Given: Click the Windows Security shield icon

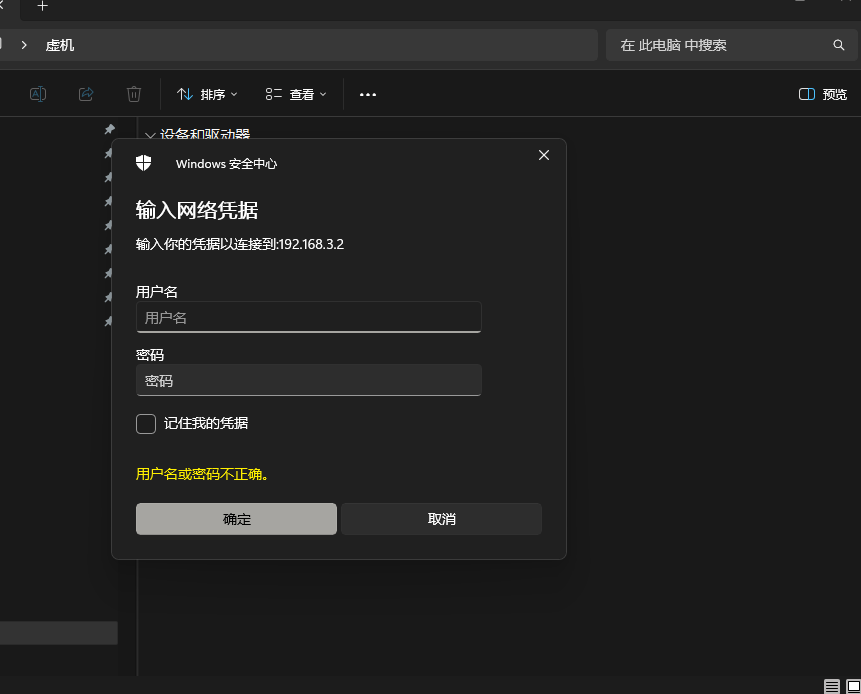Looking at the screenshot, I should tap(144, 163).
